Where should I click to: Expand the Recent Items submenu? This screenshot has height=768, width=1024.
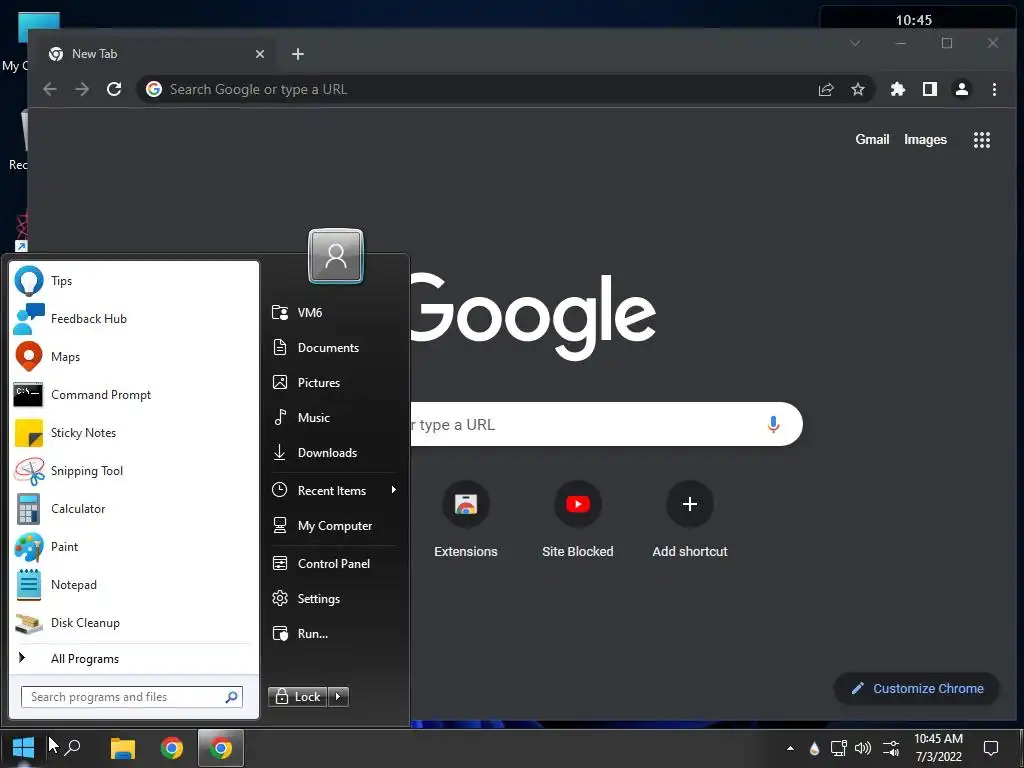pyautogui.click(x=333, y=490)
